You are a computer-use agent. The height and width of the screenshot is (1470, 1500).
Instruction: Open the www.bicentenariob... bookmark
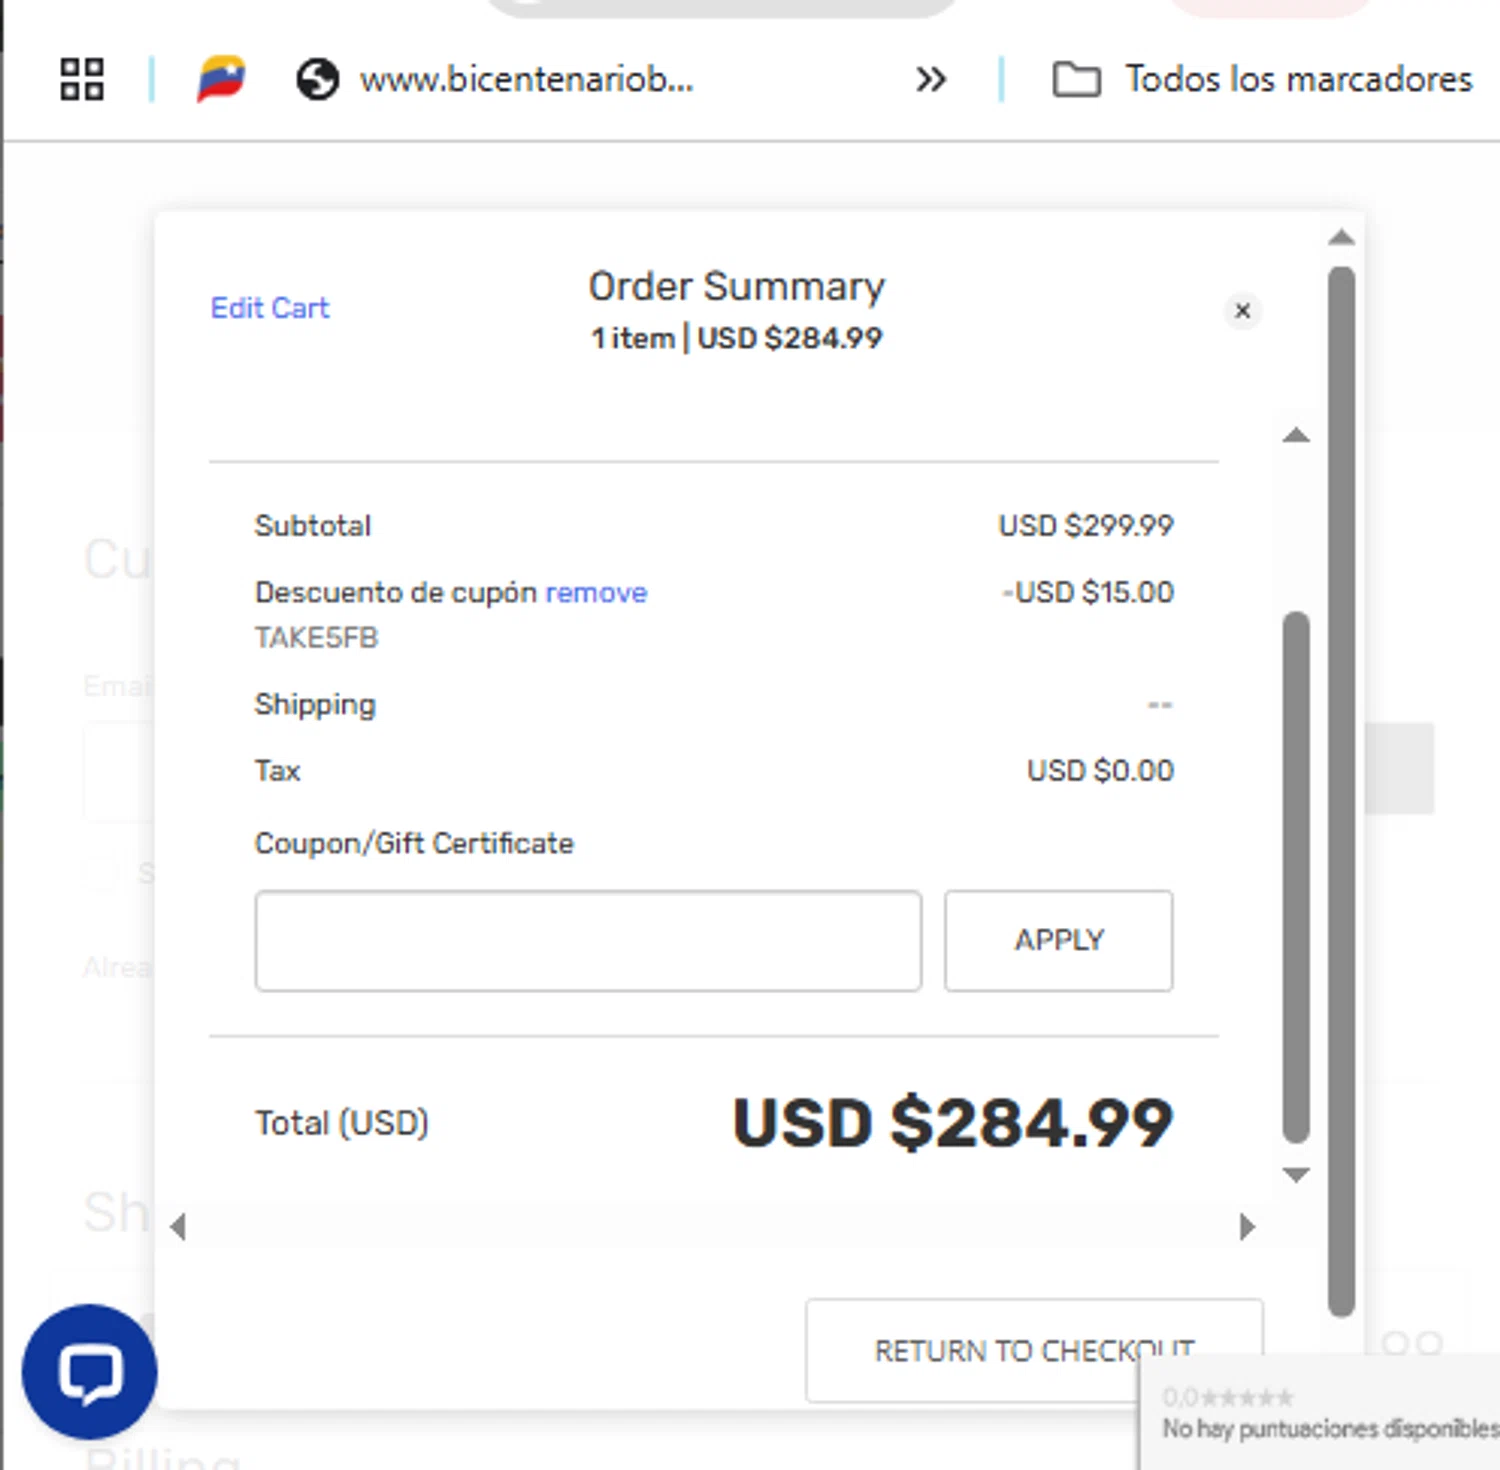[494, 79]
